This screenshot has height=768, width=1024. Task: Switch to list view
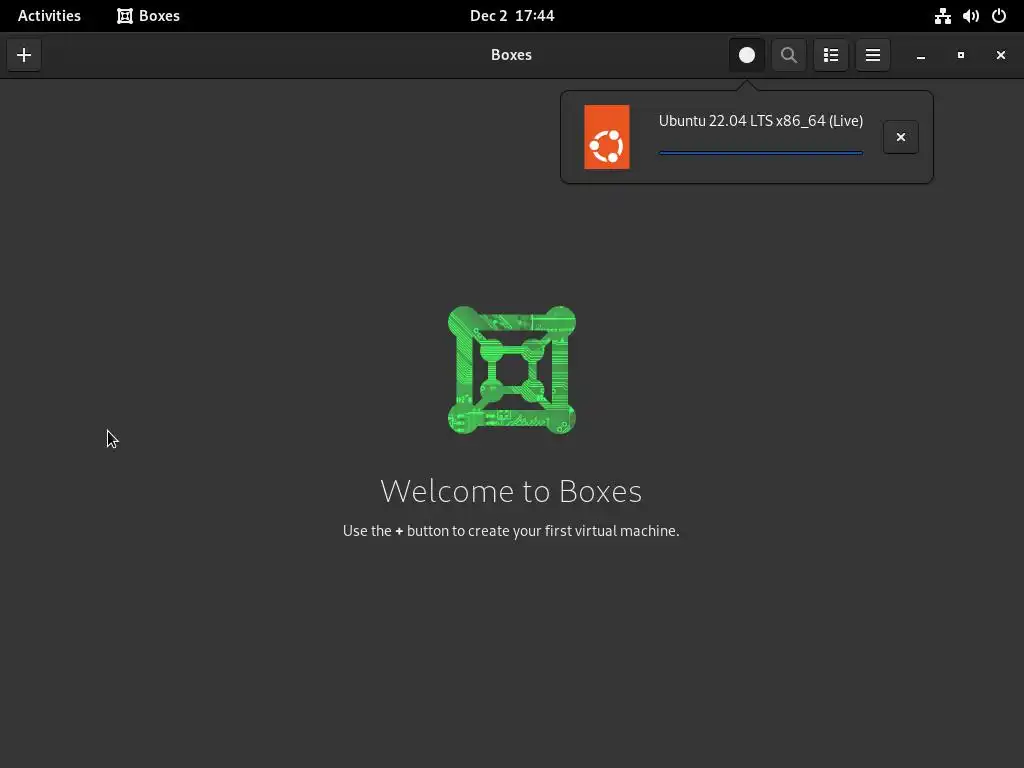click(x=831, y=55)
